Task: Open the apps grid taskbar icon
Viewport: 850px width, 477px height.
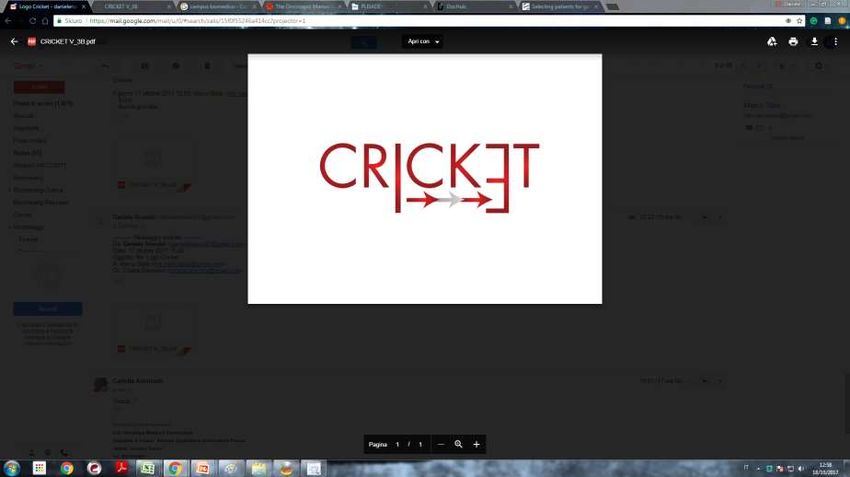Action: tap(39, 468)
